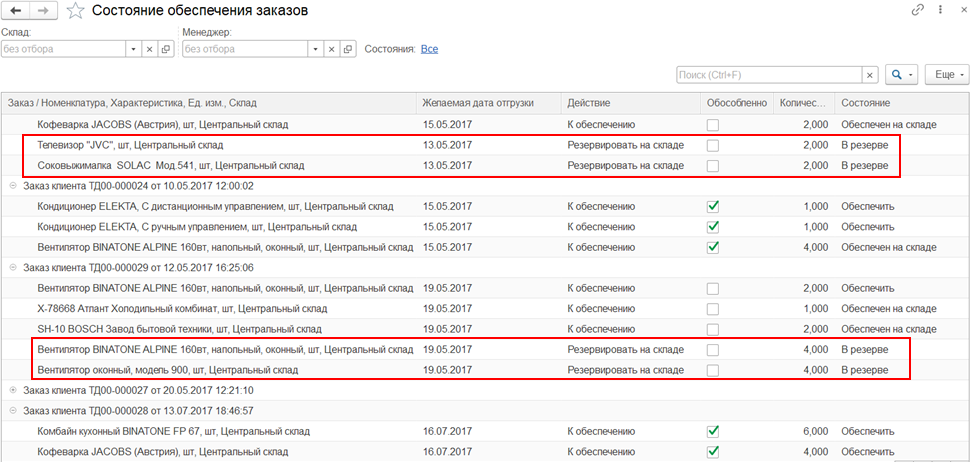Open the Еще menu

(x=947, y=75)
